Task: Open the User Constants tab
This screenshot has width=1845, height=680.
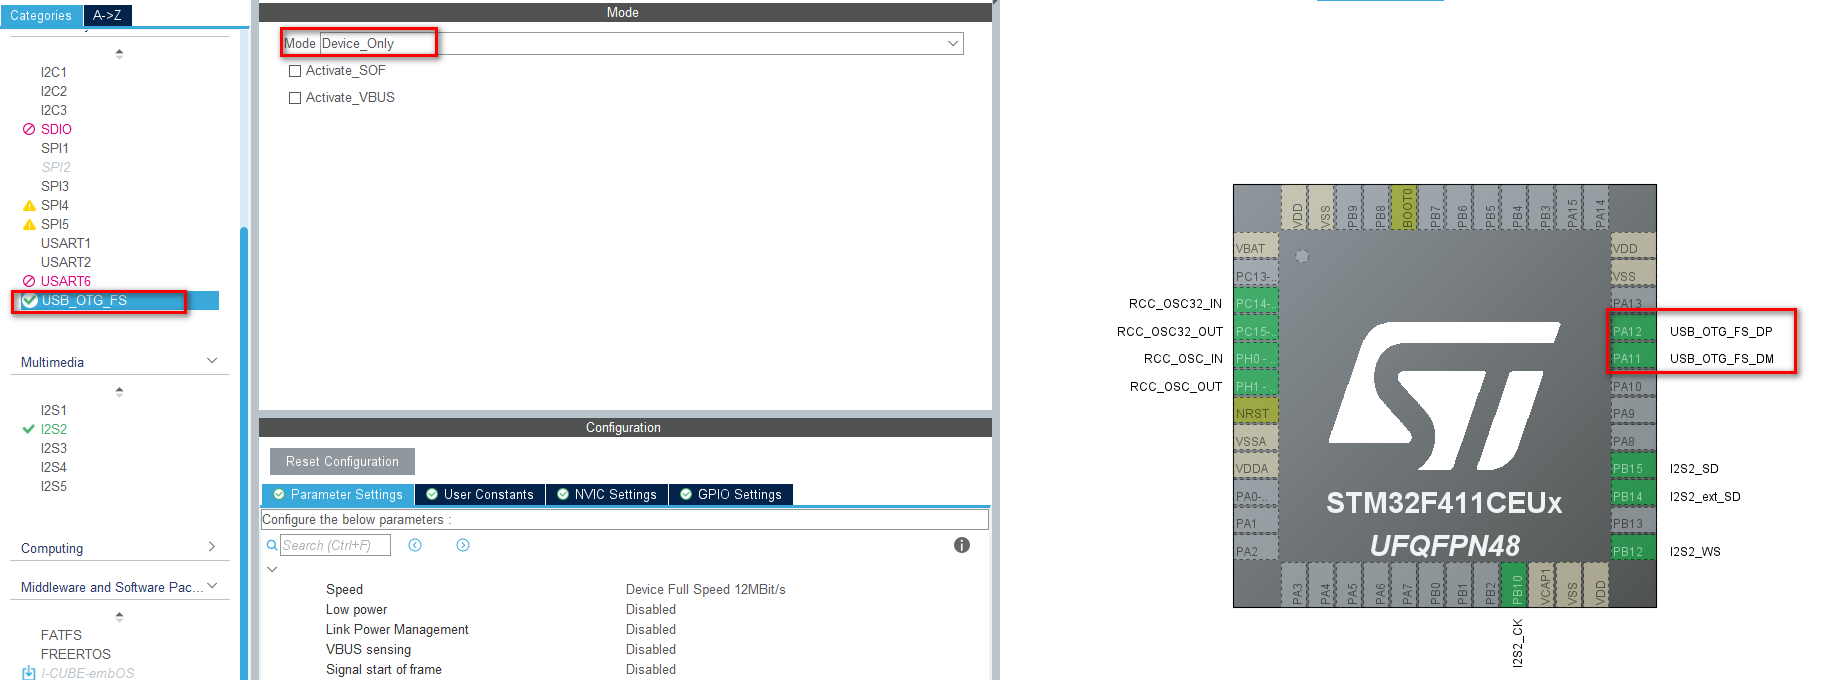Action: coord(480,494)
